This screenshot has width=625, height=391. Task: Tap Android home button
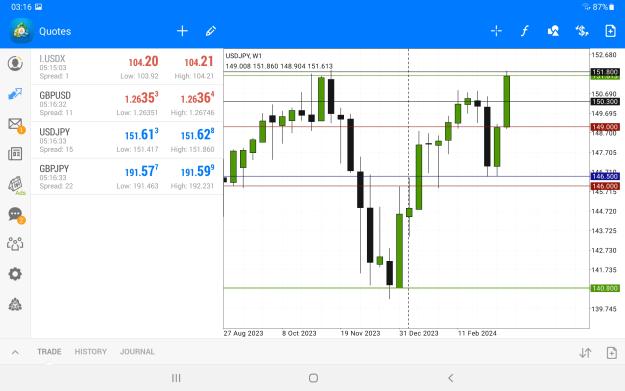[313, 378]
